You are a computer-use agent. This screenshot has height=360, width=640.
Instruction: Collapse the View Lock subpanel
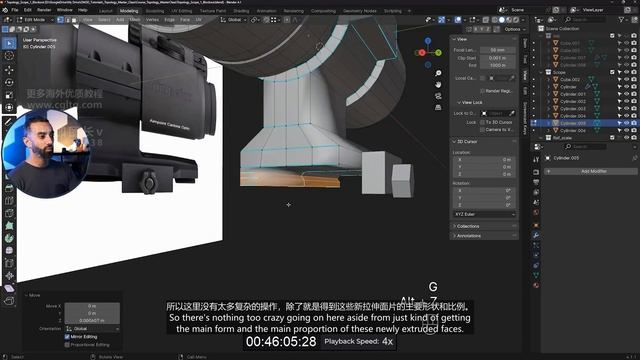coord(472,102)
